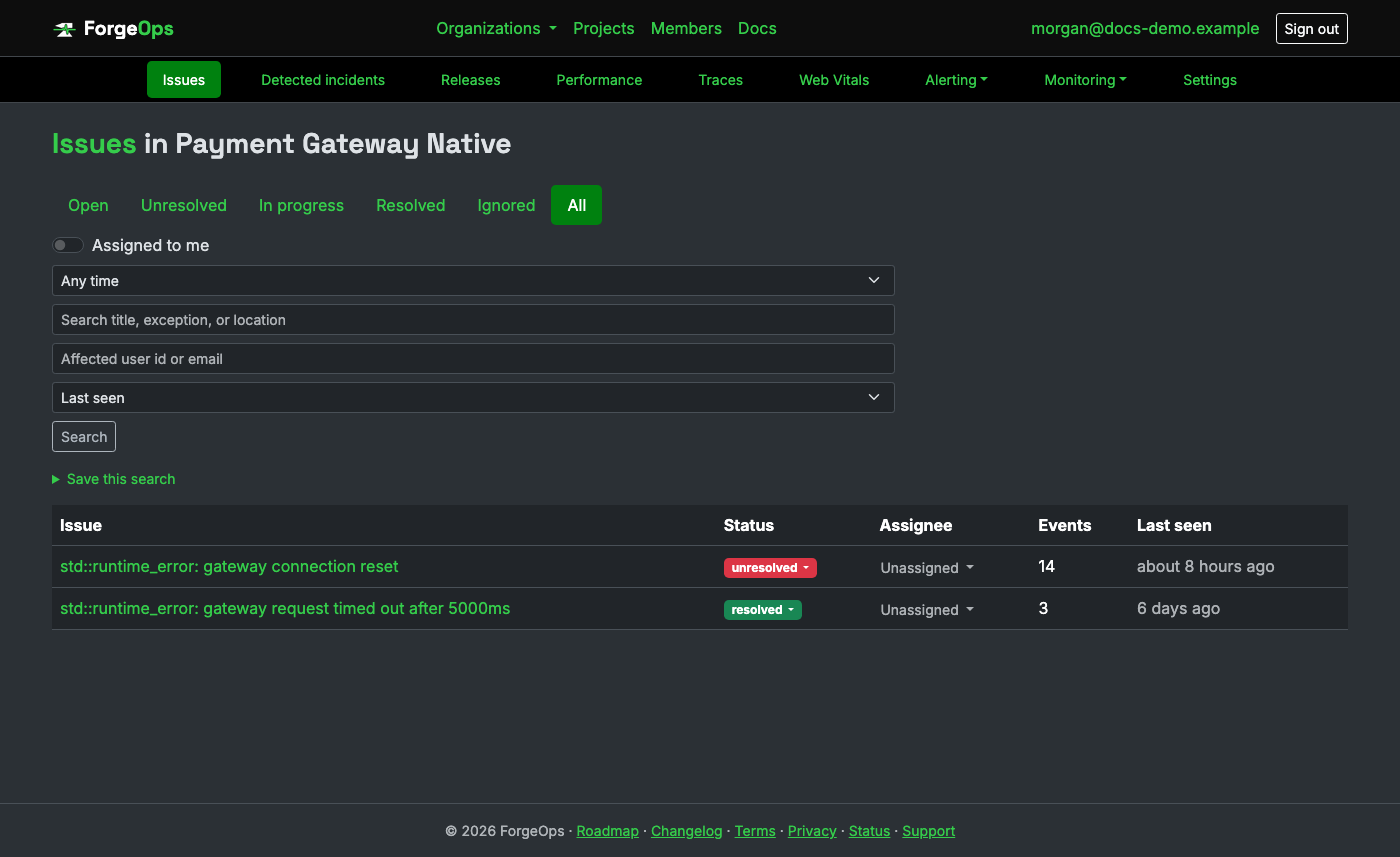Screen dimensions: 1400x857
Task: Go to the Issues nav tab
Action: coord(184,80)
